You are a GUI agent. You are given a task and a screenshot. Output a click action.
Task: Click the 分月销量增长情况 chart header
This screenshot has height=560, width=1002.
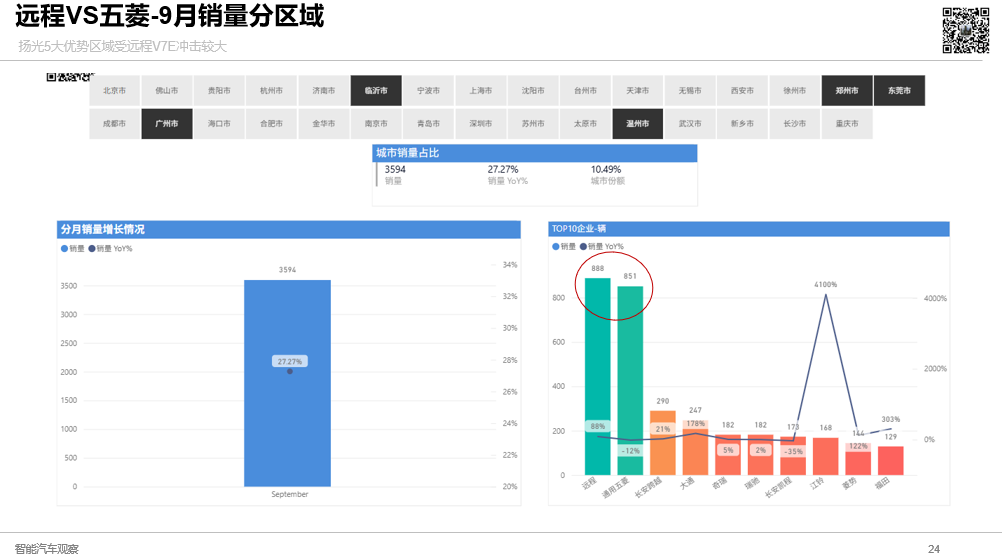289,229
